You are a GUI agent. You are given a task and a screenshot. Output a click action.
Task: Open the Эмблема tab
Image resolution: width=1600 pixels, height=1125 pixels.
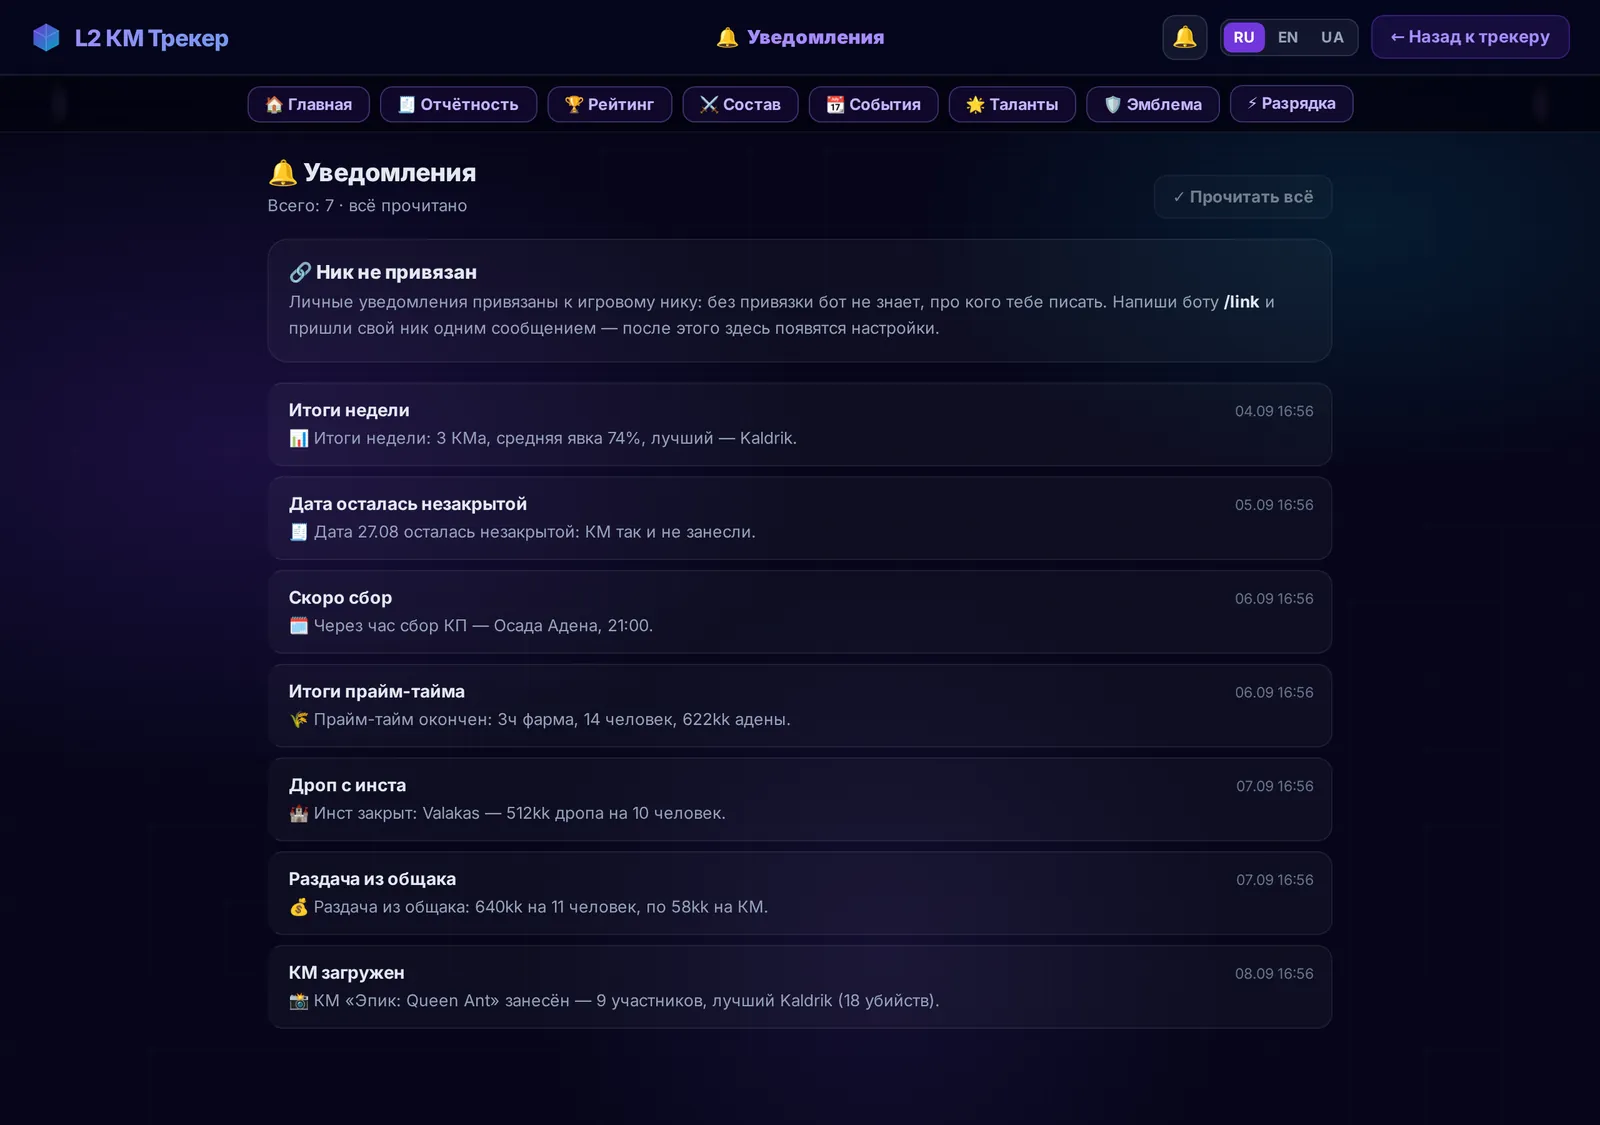coord(1153,104)
